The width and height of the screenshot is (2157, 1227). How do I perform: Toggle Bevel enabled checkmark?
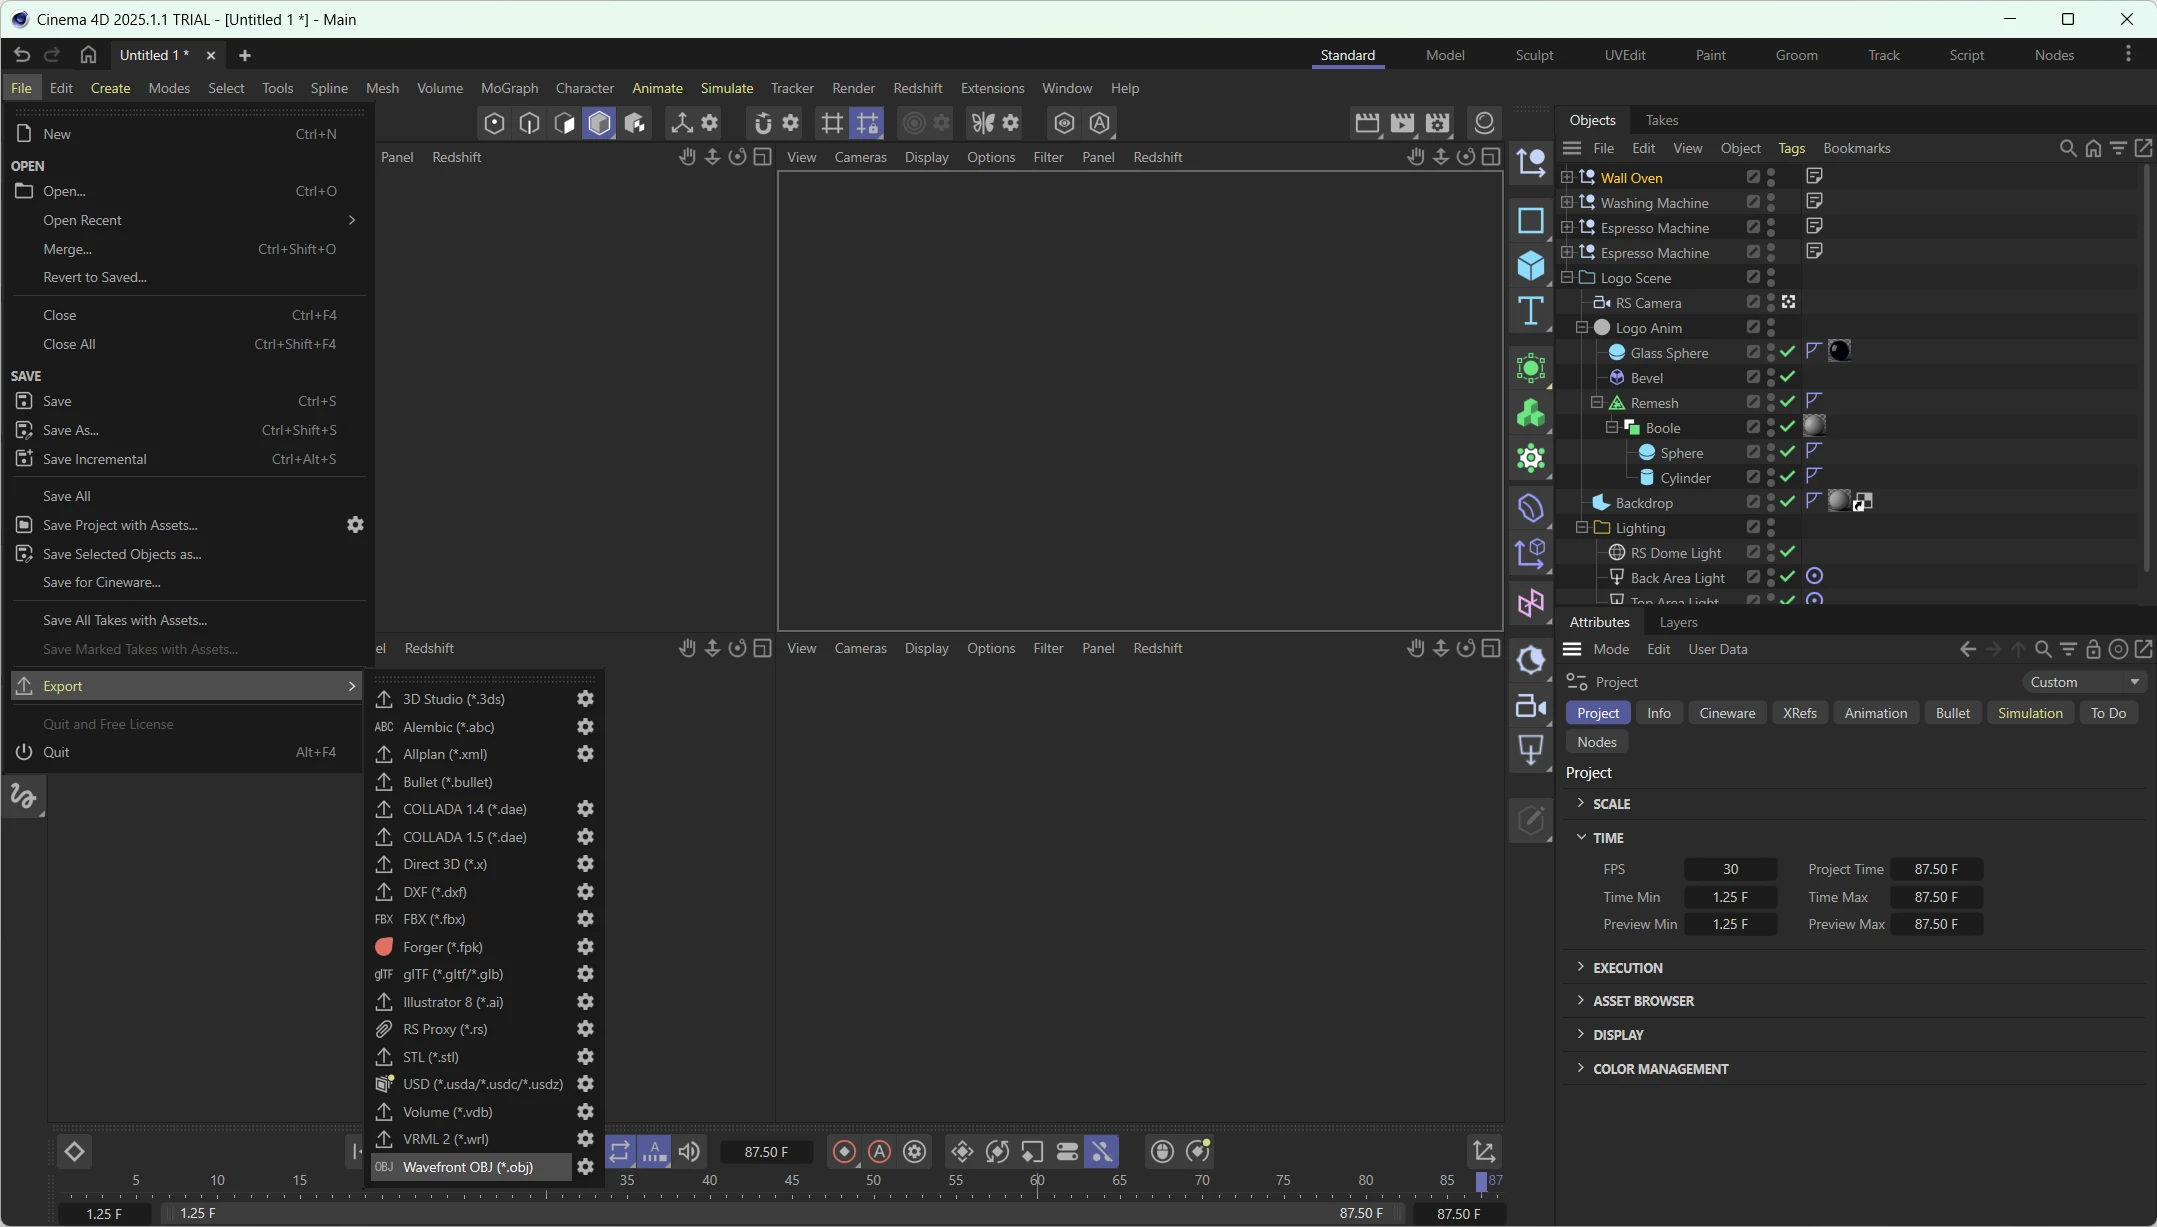[1788, 377]
